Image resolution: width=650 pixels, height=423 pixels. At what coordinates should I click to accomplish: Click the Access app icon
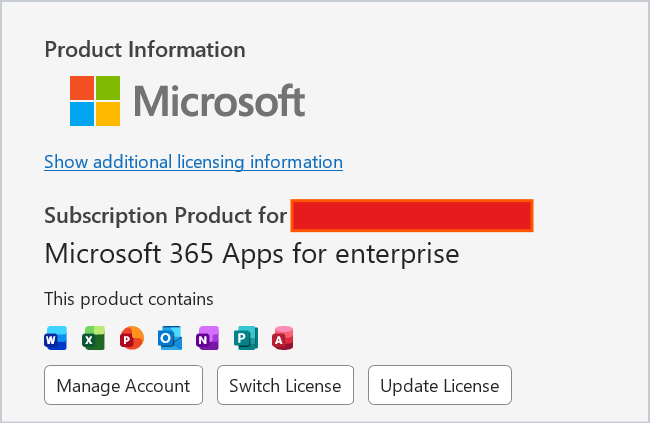[x=283, y=338]
